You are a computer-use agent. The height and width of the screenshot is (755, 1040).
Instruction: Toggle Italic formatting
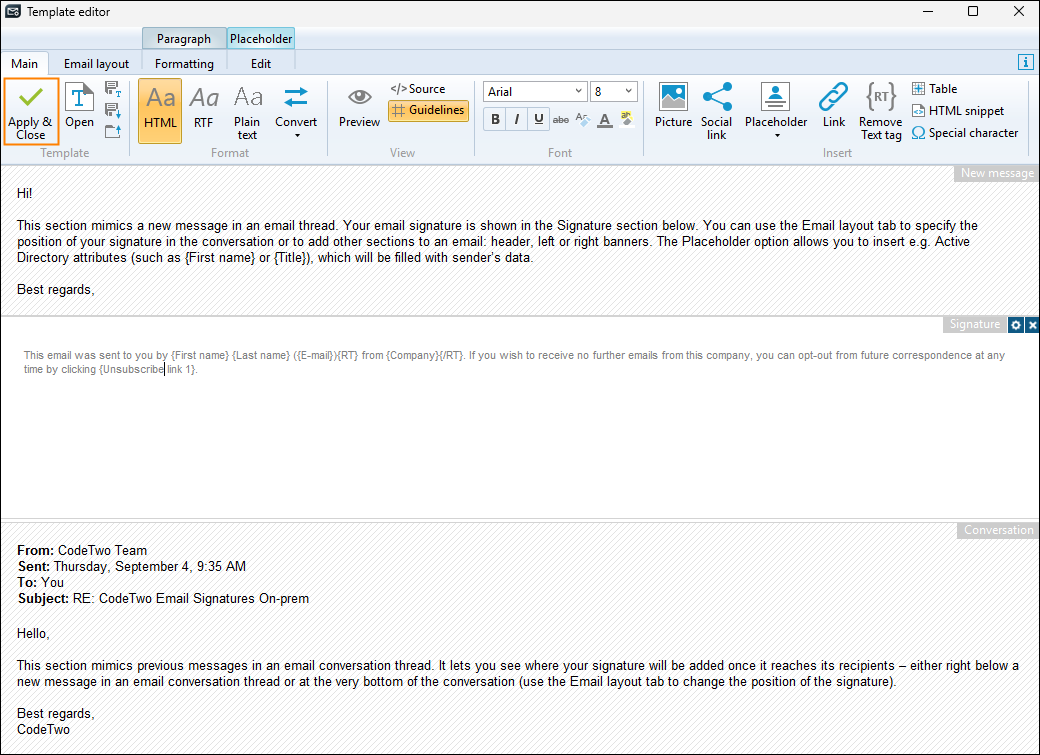tap(517, 120)
